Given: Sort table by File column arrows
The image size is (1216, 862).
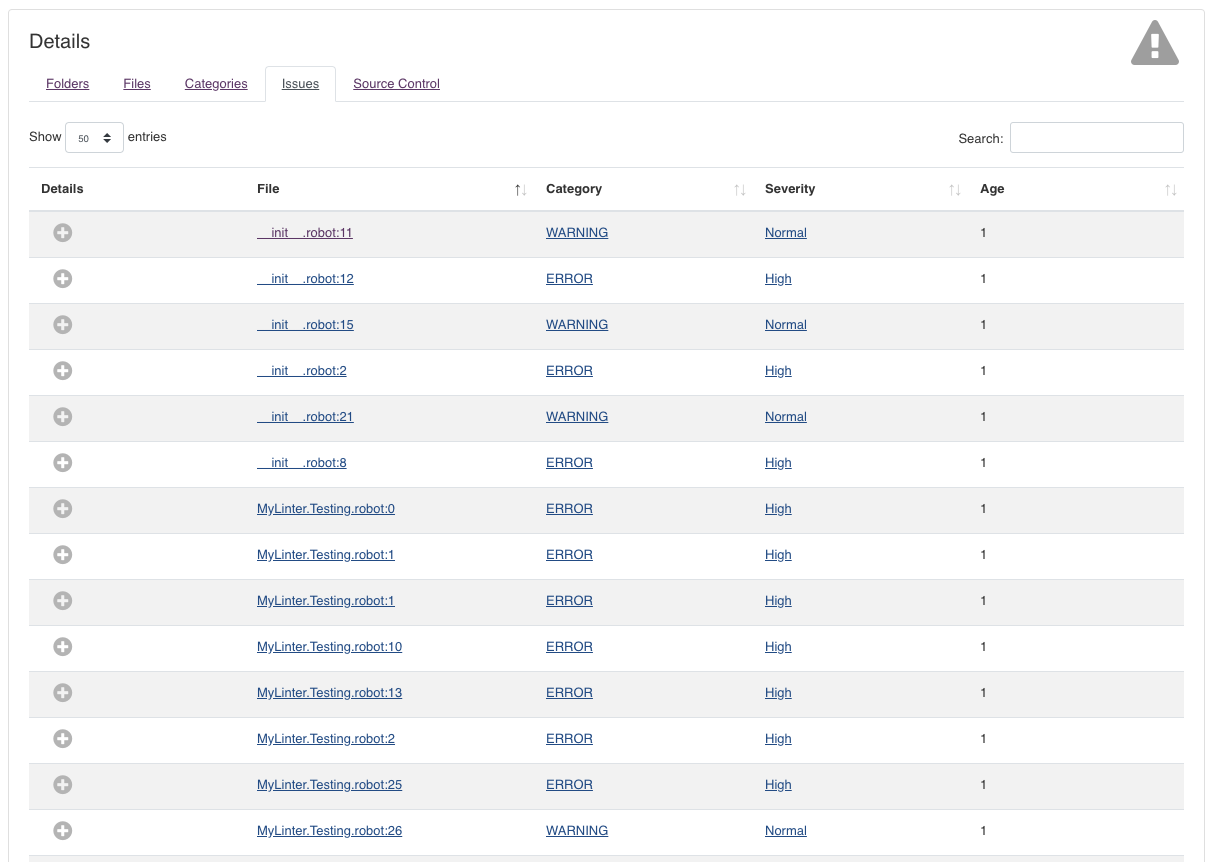Looking at the screenshot, I should (x=520, y=189).
